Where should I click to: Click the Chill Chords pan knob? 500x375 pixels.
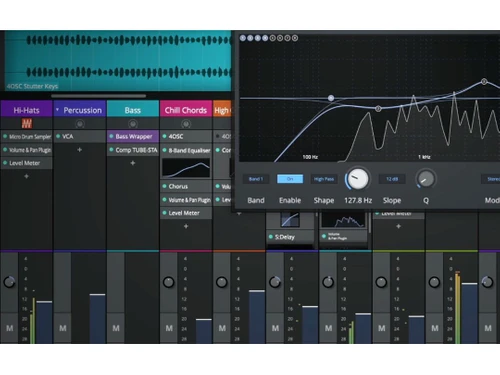[169, 282]
